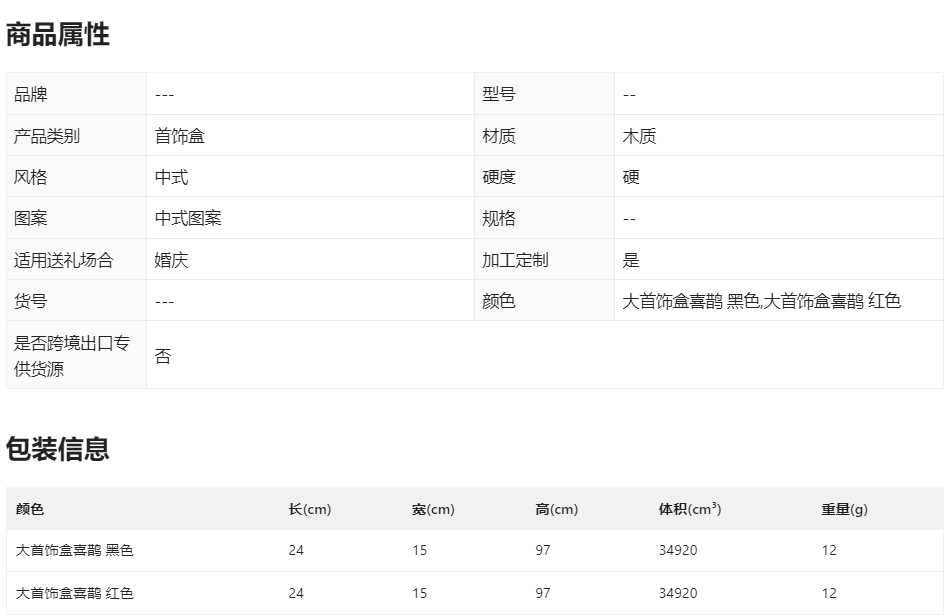Select the 重量(g) column header

[844, 509]
